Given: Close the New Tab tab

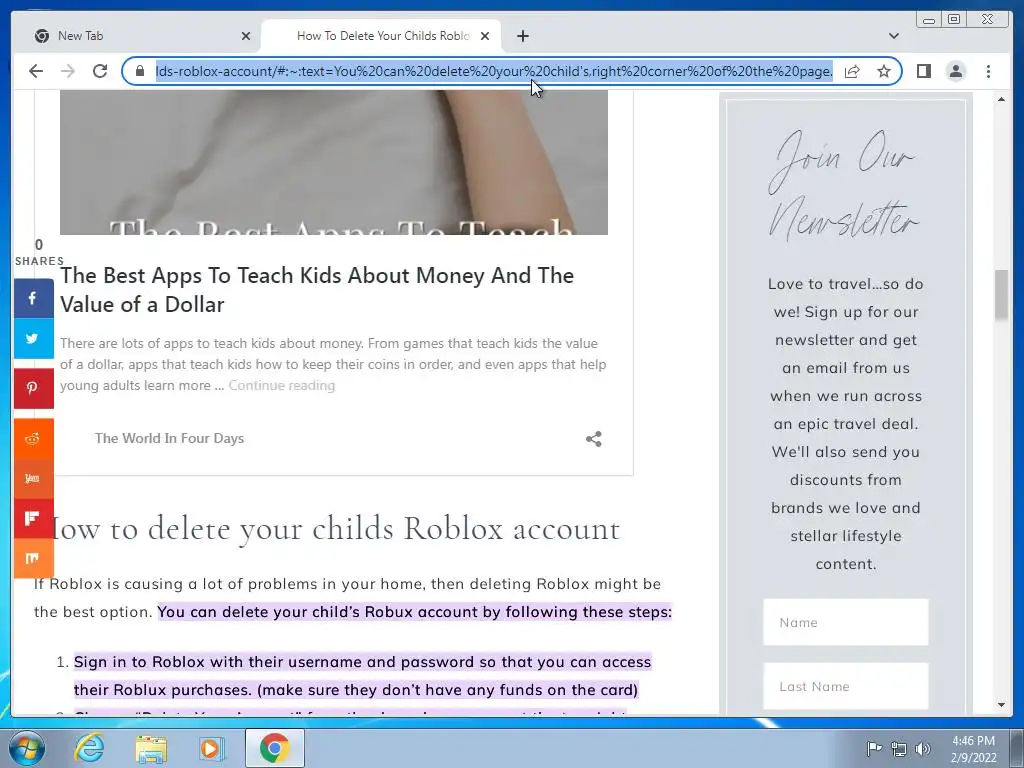Looking at the screenshot, I should 246,36.
